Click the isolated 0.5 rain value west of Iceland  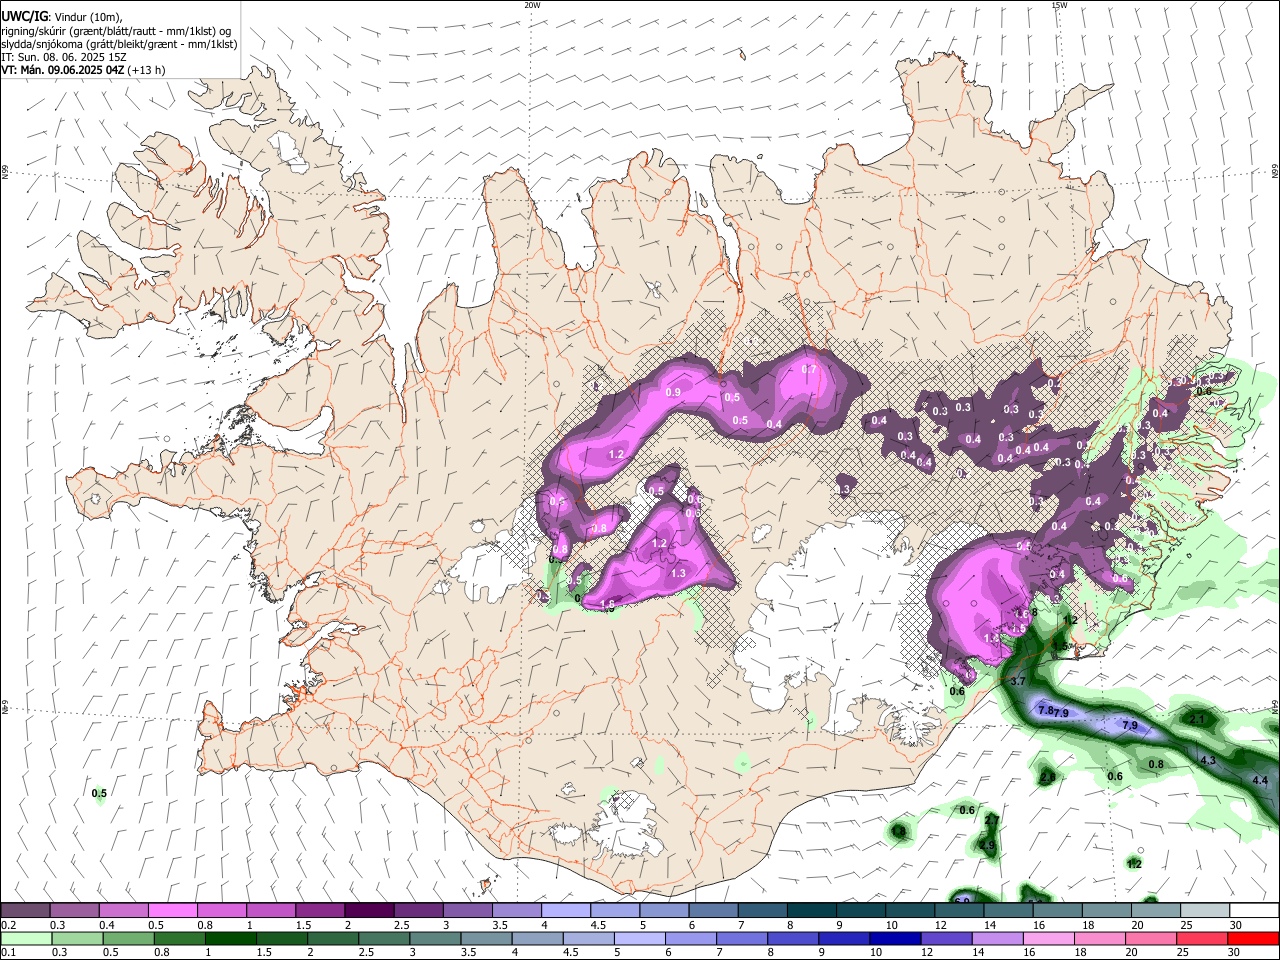click(x=99, y=794)
